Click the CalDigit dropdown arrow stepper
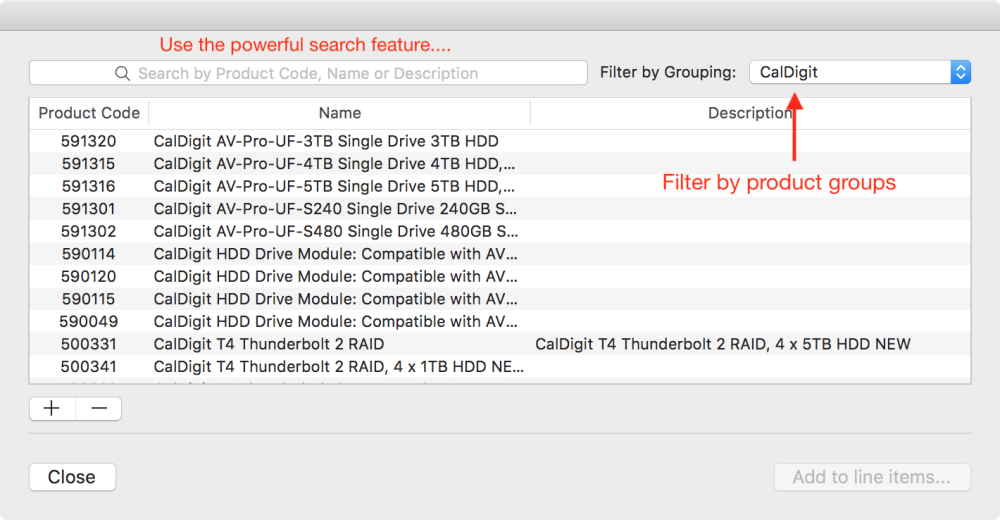 pos(960,72)
